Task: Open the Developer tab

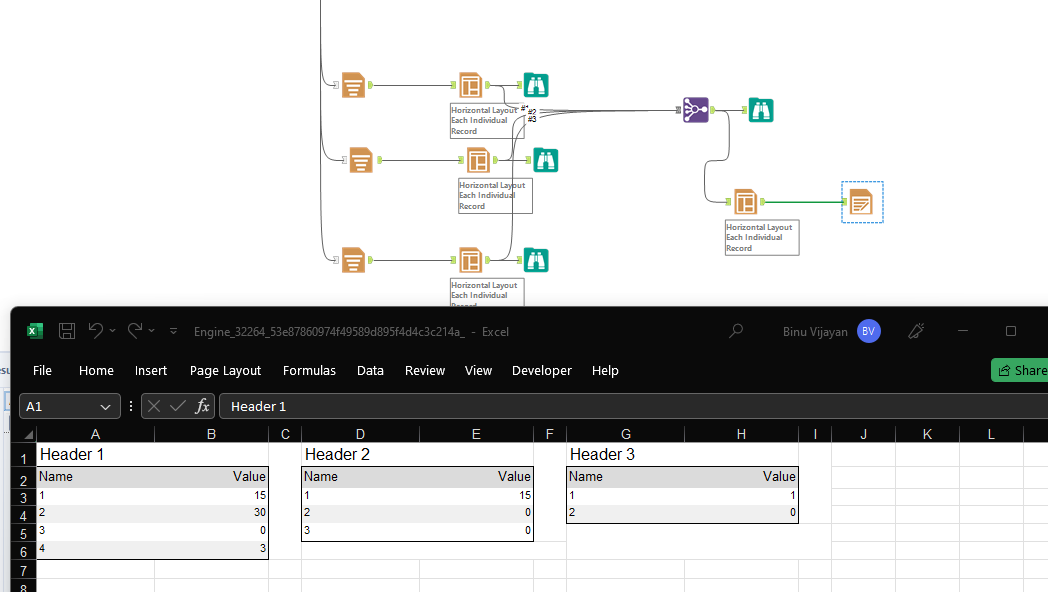Action: pos(541,370)
